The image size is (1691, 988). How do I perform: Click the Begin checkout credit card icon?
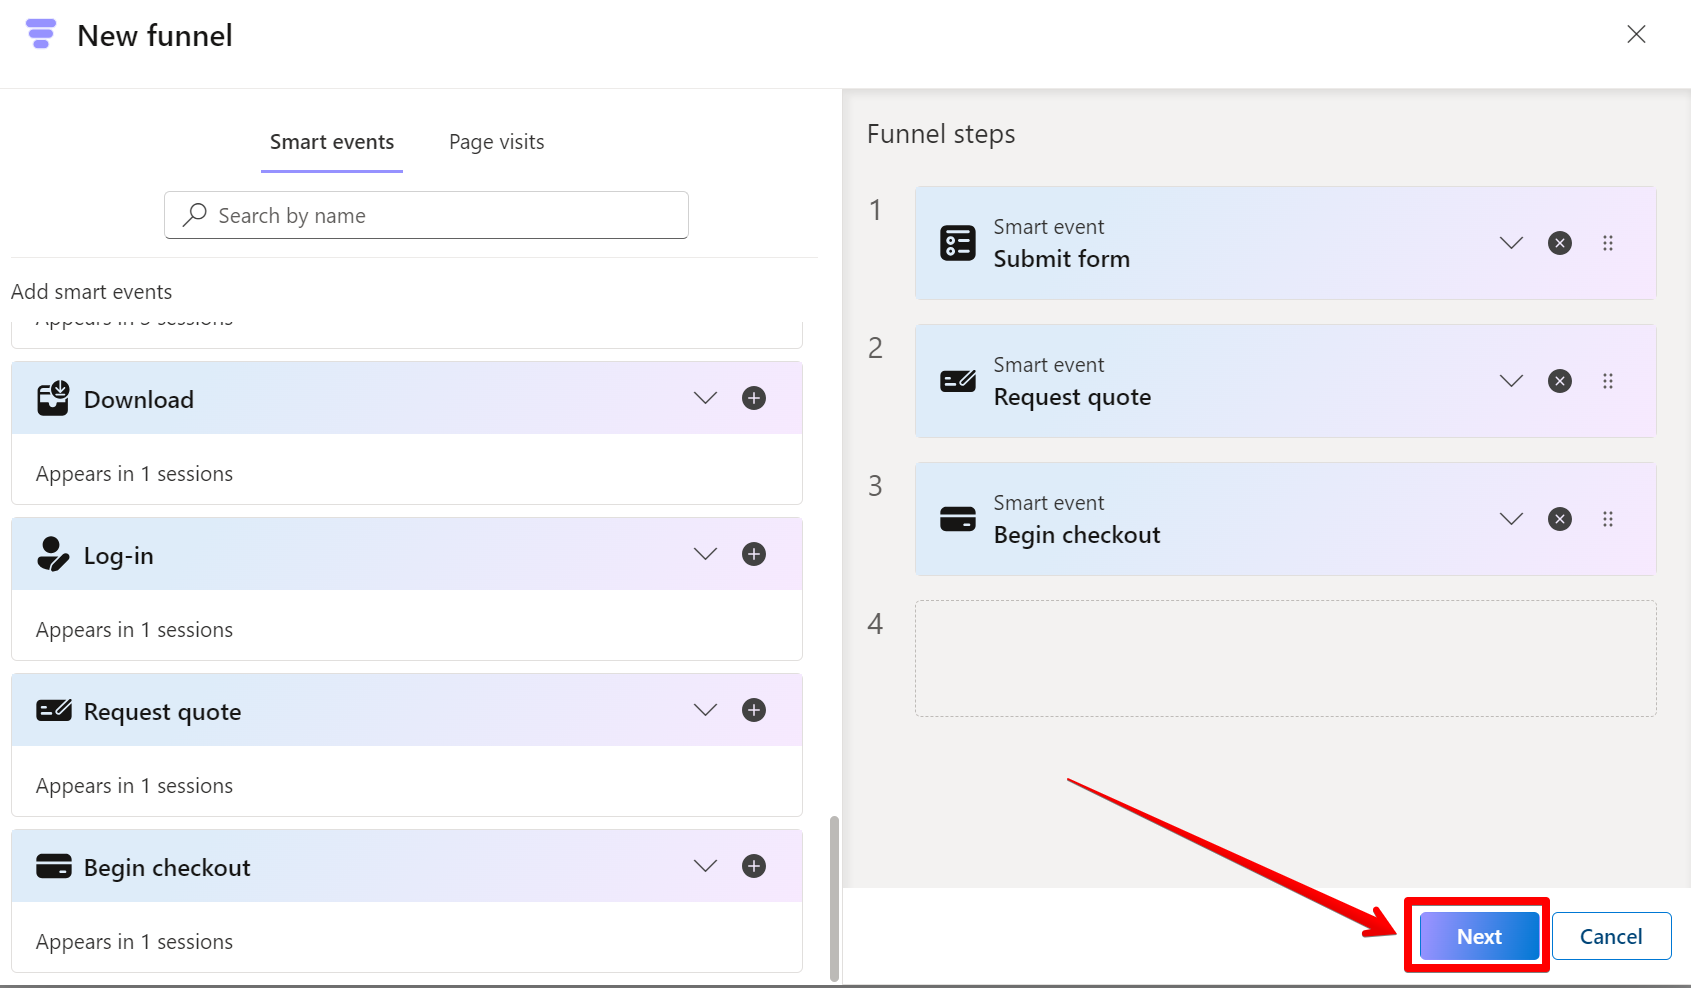(56, 865)
